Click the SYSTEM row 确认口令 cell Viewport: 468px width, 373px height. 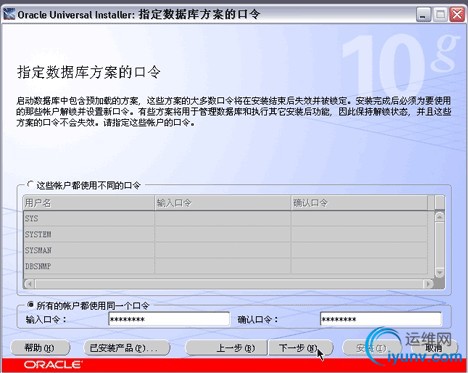point(359,234)
